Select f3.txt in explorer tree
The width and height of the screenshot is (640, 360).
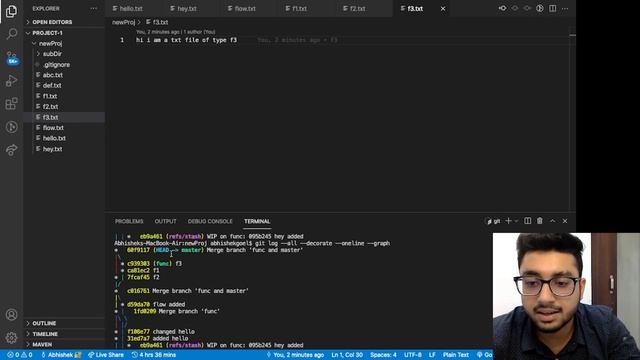(64, 117)
